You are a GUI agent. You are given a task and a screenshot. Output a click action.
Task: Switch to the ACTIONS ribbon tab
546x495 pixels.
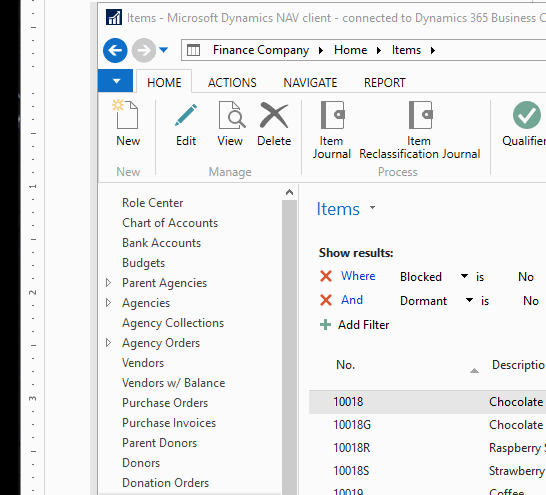coord(232,83)
